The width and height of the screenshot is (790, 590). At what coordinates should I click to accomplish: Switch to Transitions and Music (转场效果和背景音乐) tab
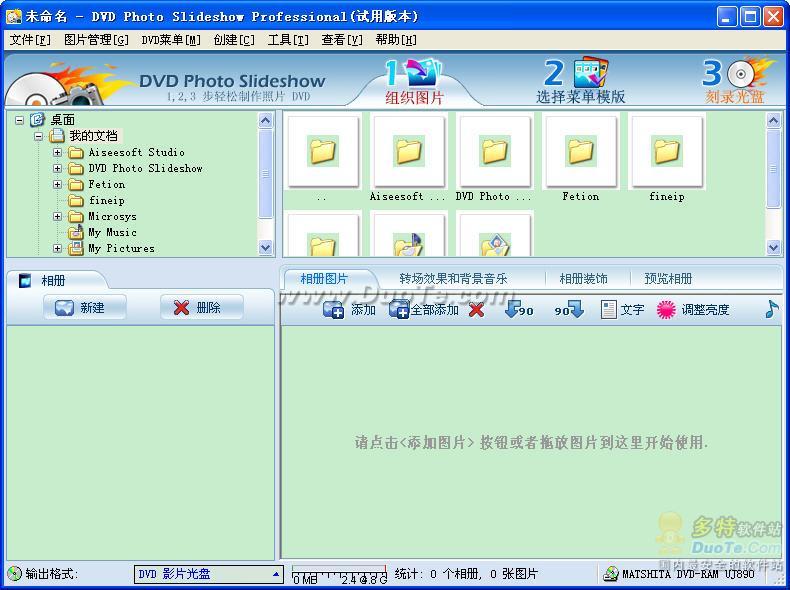point(453,279)
